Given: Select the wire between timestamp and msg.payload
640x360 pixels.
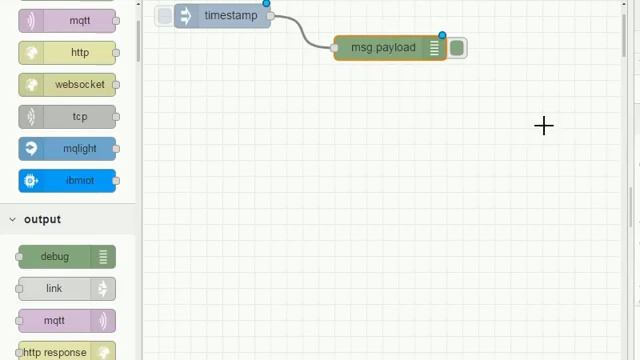Looking at the screenshot, I should coord(302,33).
